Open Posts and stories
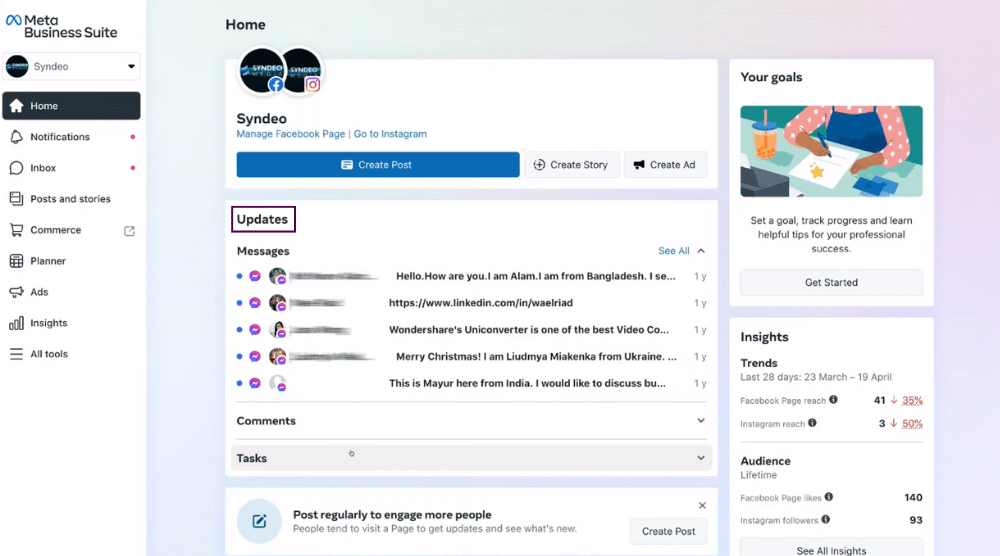 pos(71,199)
